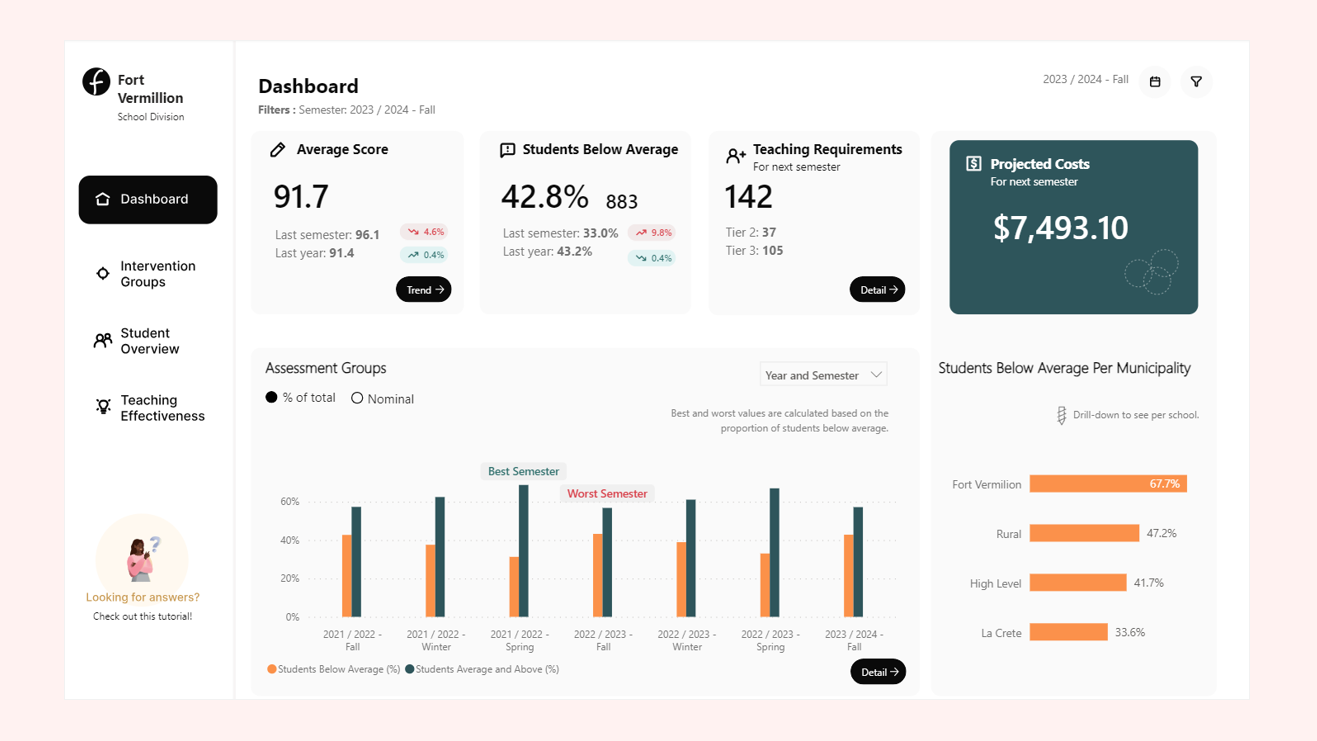Open the calendar date picker icon
This screenshot has width=1317, height=741.
coord(1154,81)
